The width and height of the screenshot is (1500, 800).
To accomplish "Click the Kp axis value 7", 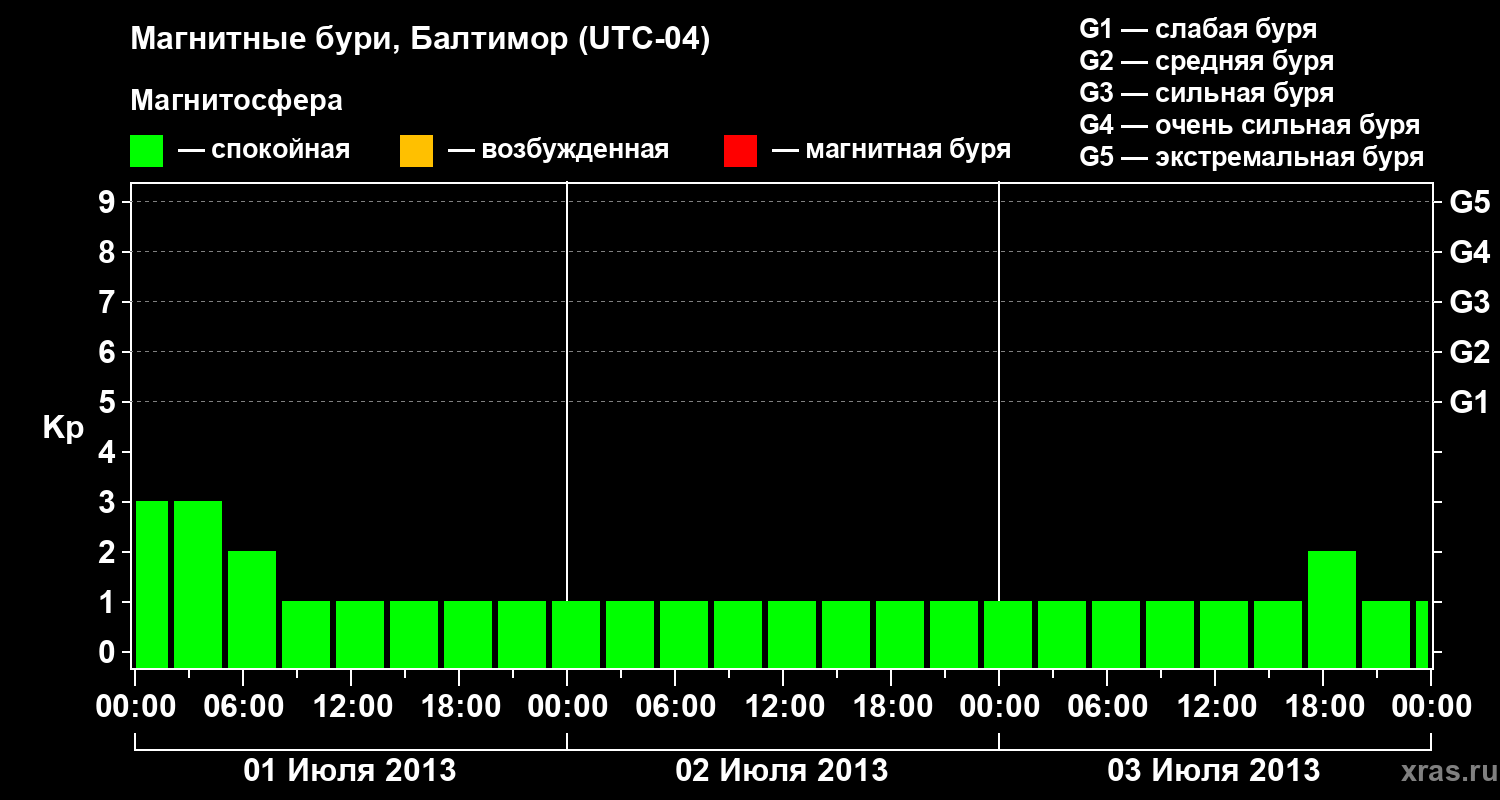I will [109, 302].
